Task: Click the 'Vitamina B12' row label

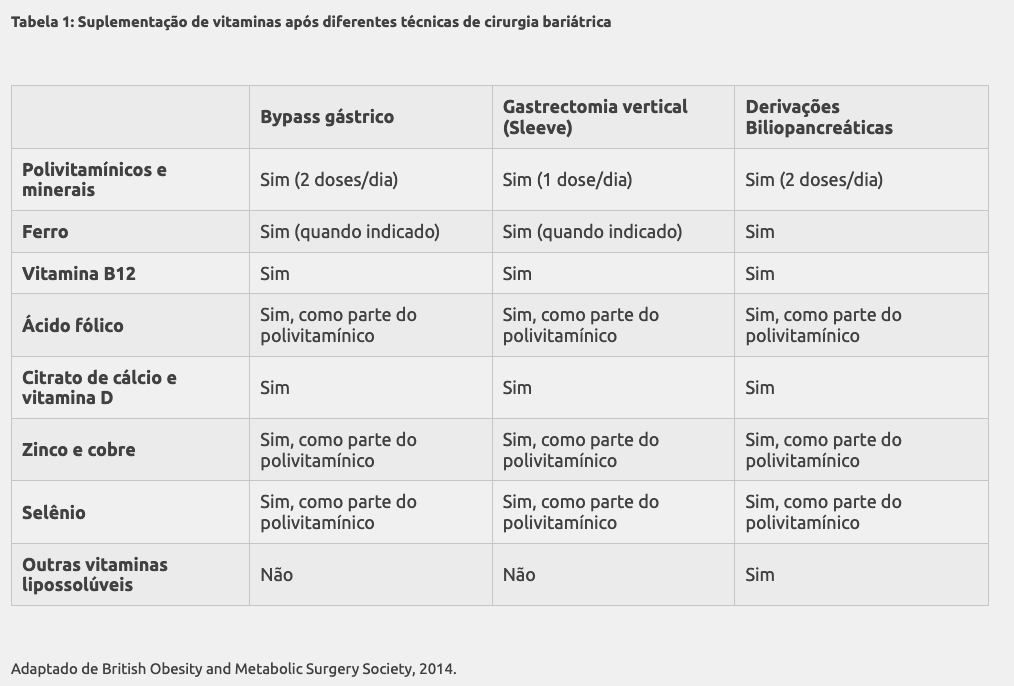Action: 79,273
